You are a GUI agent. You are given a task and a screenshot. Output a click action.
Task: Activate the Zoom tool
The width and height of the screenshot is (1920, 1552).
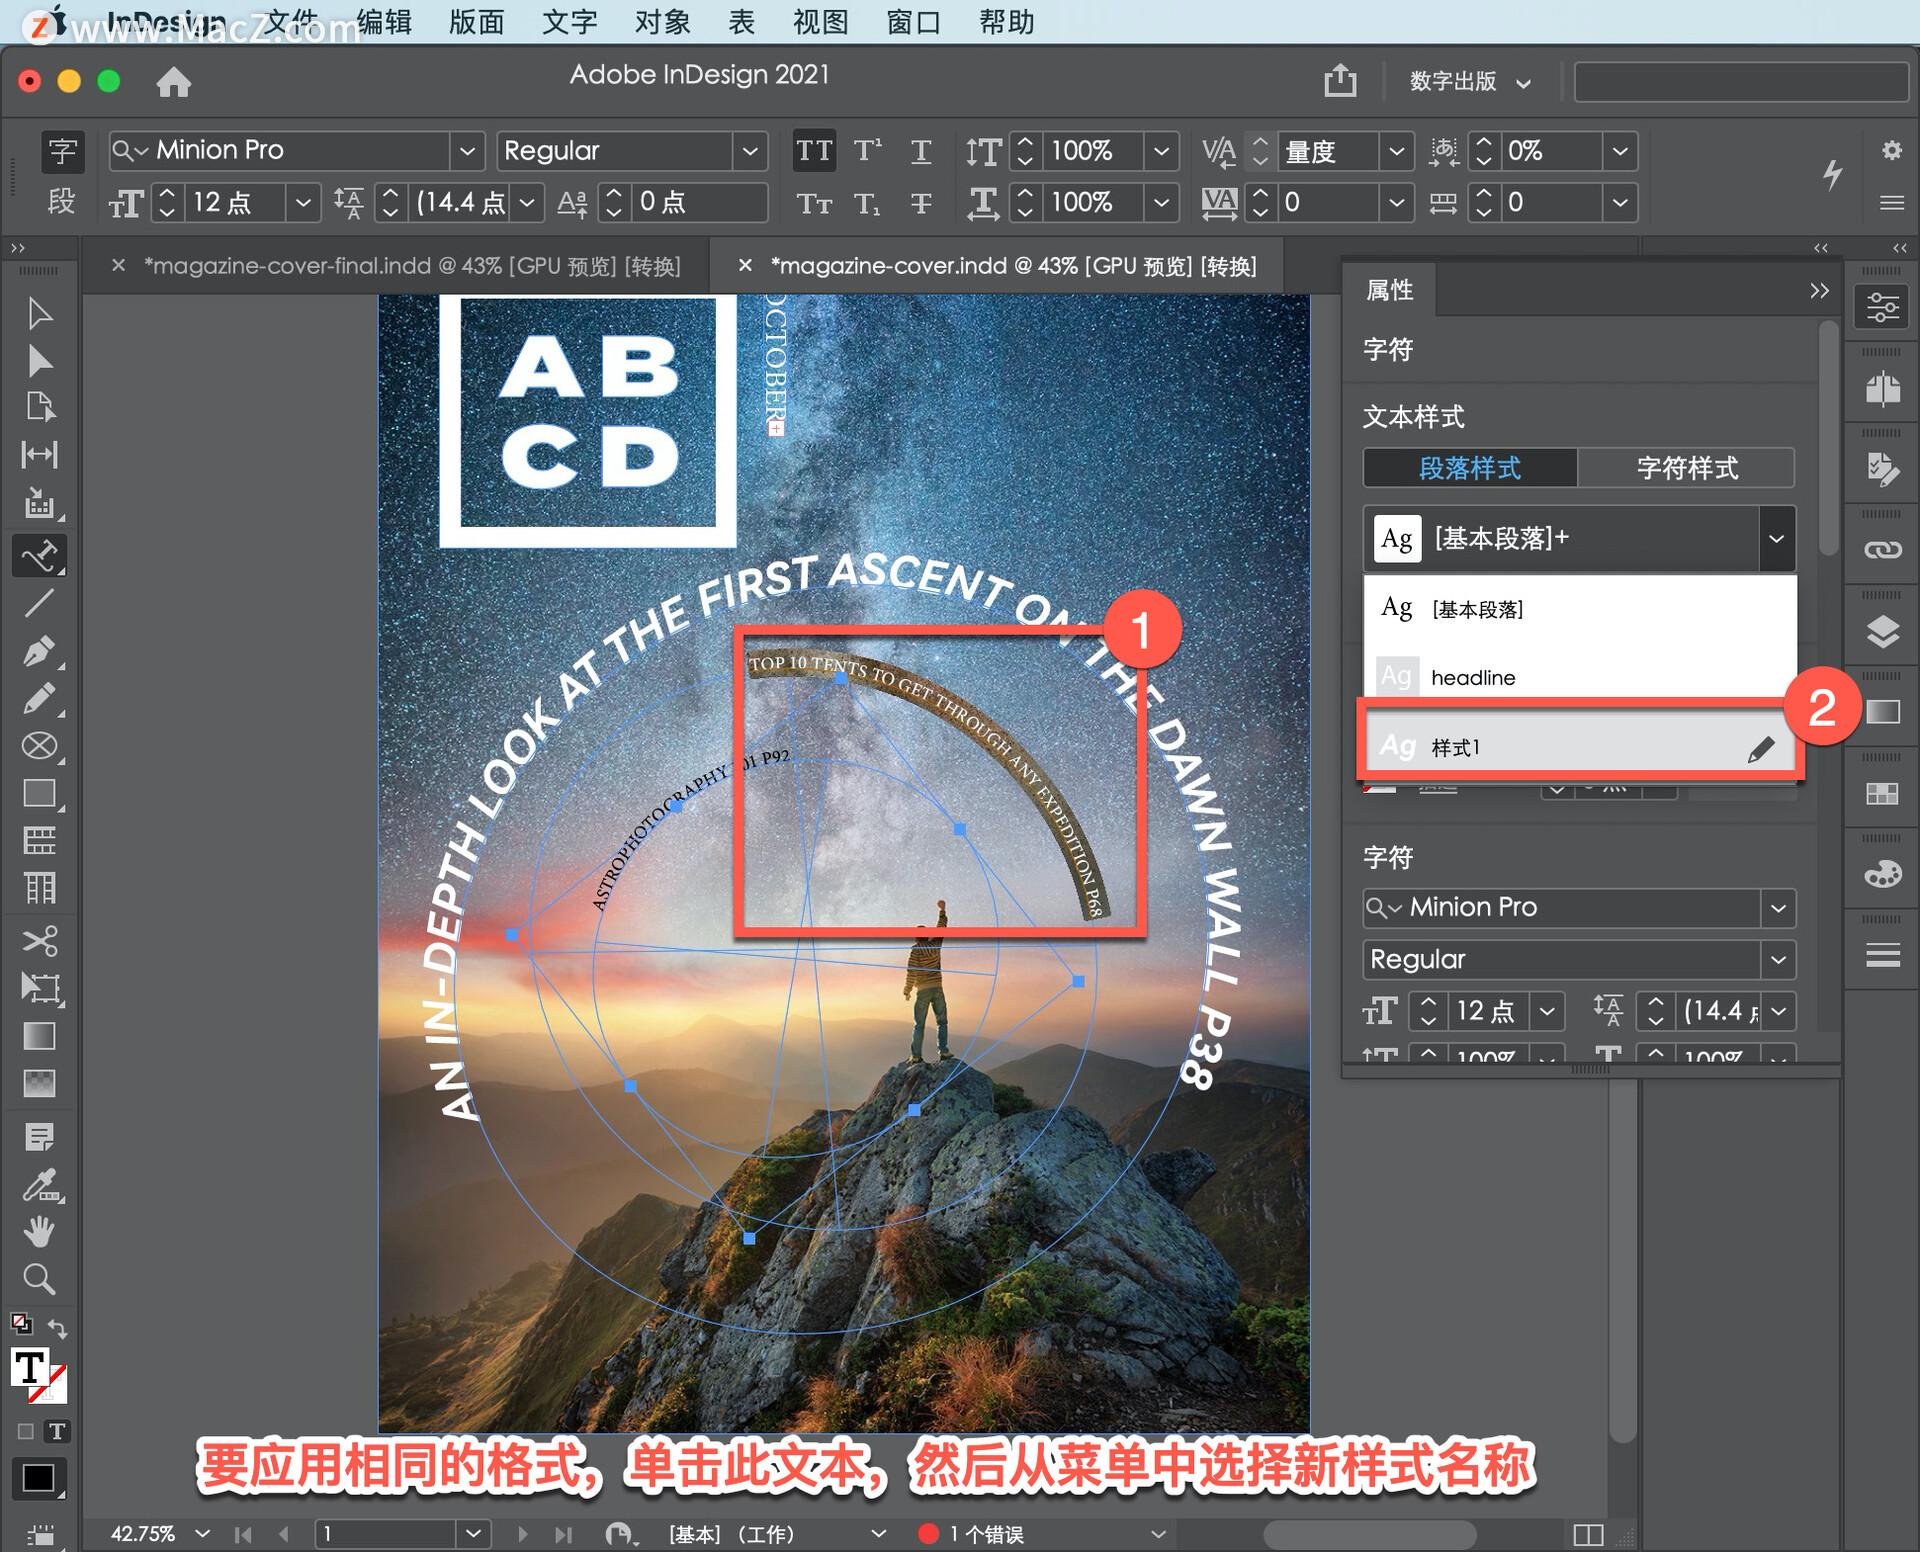40,1280
